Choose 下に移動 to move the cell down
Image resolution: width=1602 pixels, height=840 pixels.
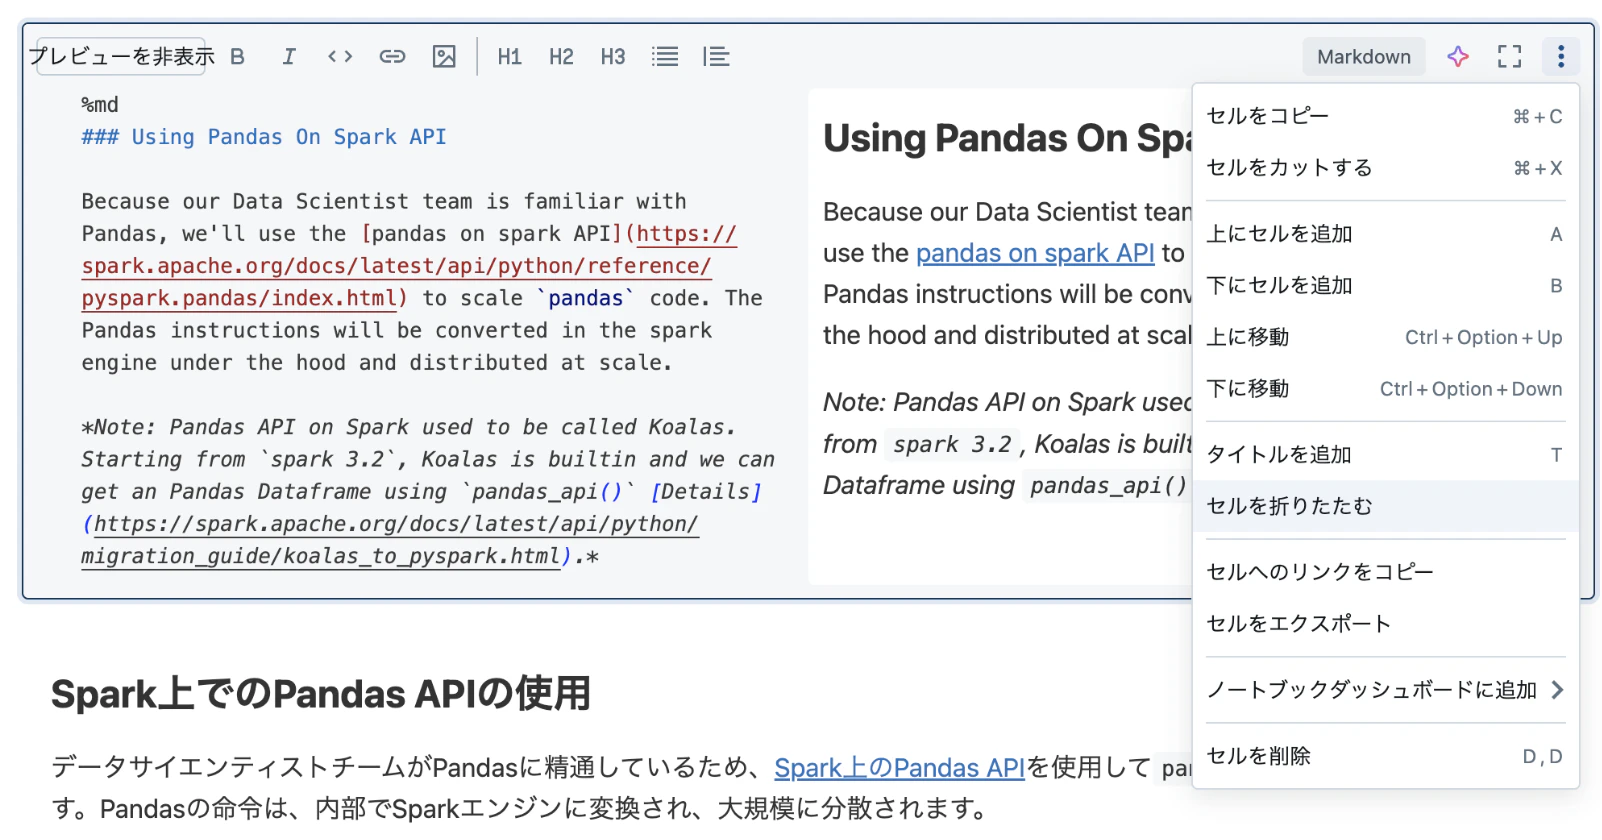1385,389
